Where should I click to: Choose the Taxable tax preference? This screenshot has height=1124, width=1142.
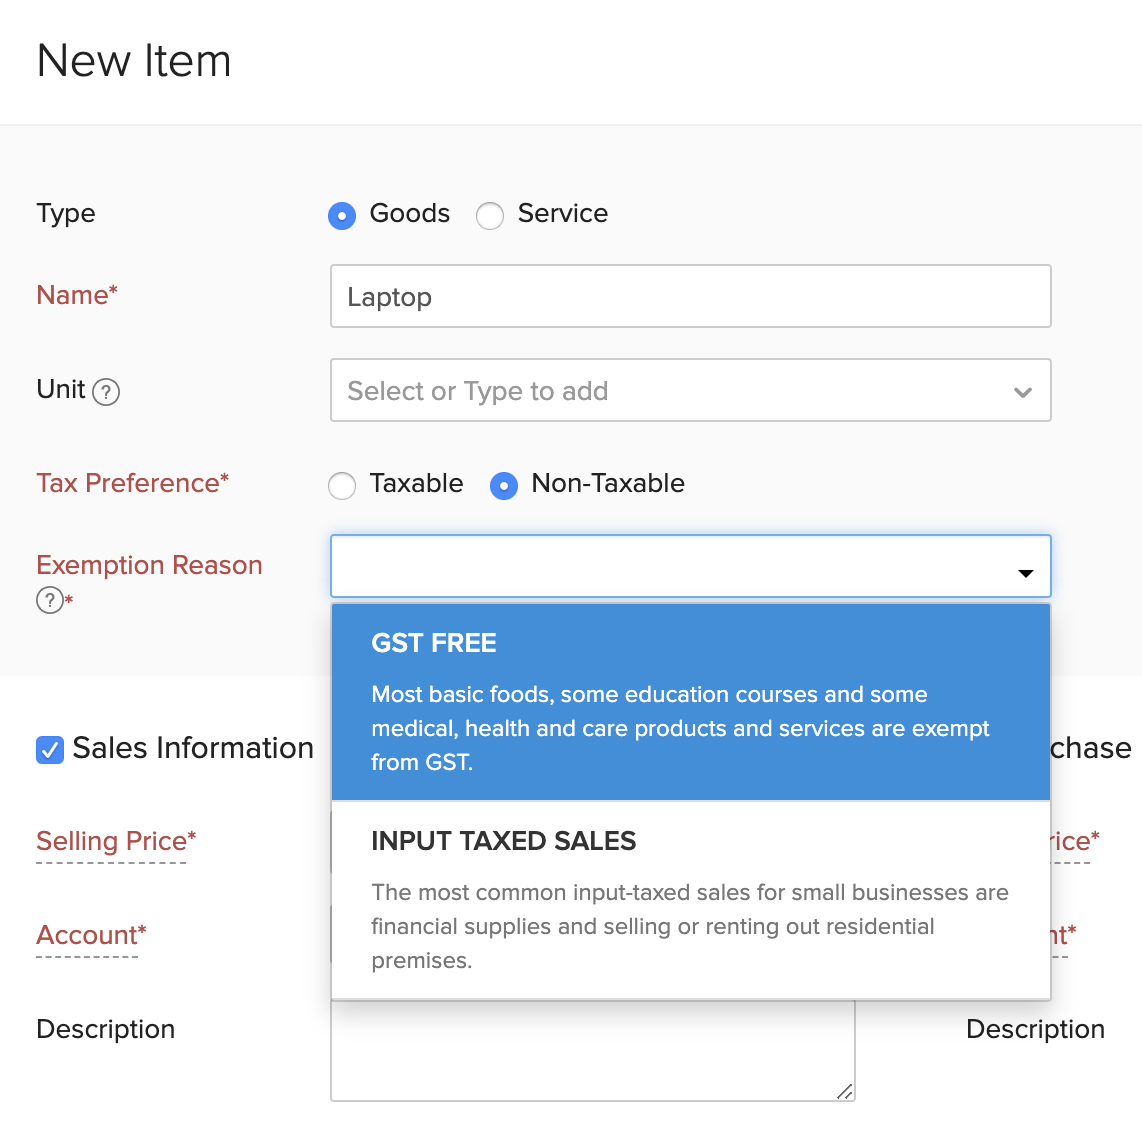click(x=342, y=485)
